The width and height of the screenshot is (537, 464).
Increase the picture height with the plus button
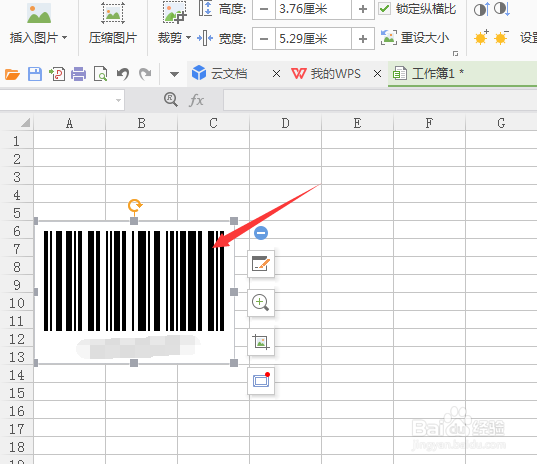(363, 9)
